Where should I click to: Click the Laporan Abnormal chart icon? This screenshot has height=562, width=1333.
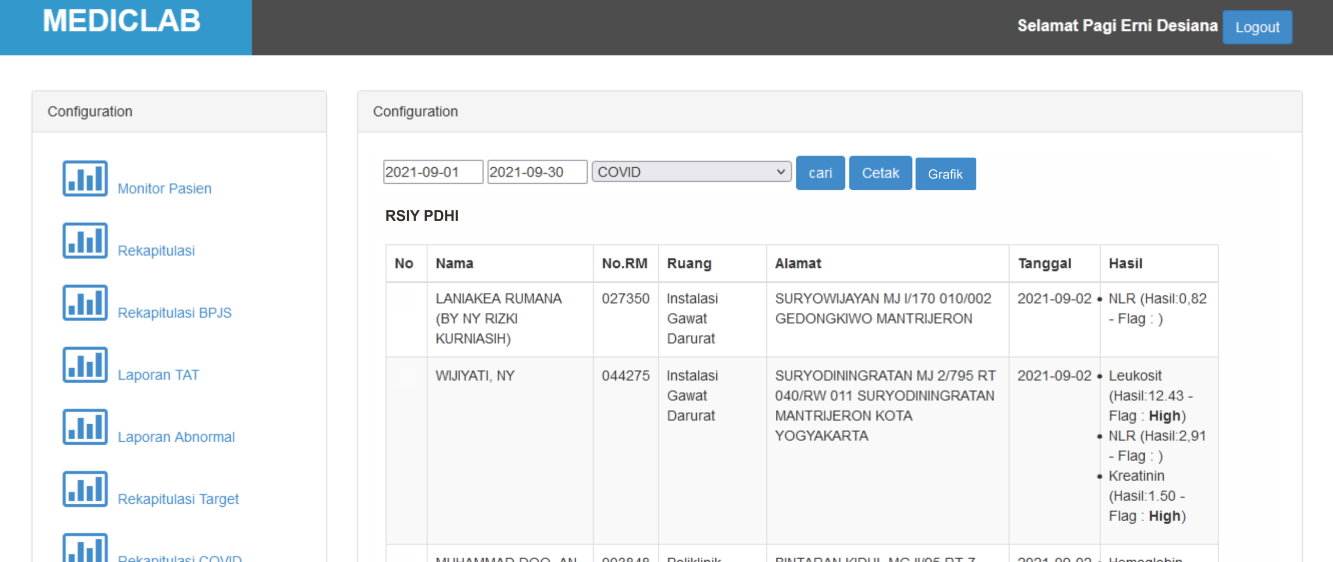85,427
